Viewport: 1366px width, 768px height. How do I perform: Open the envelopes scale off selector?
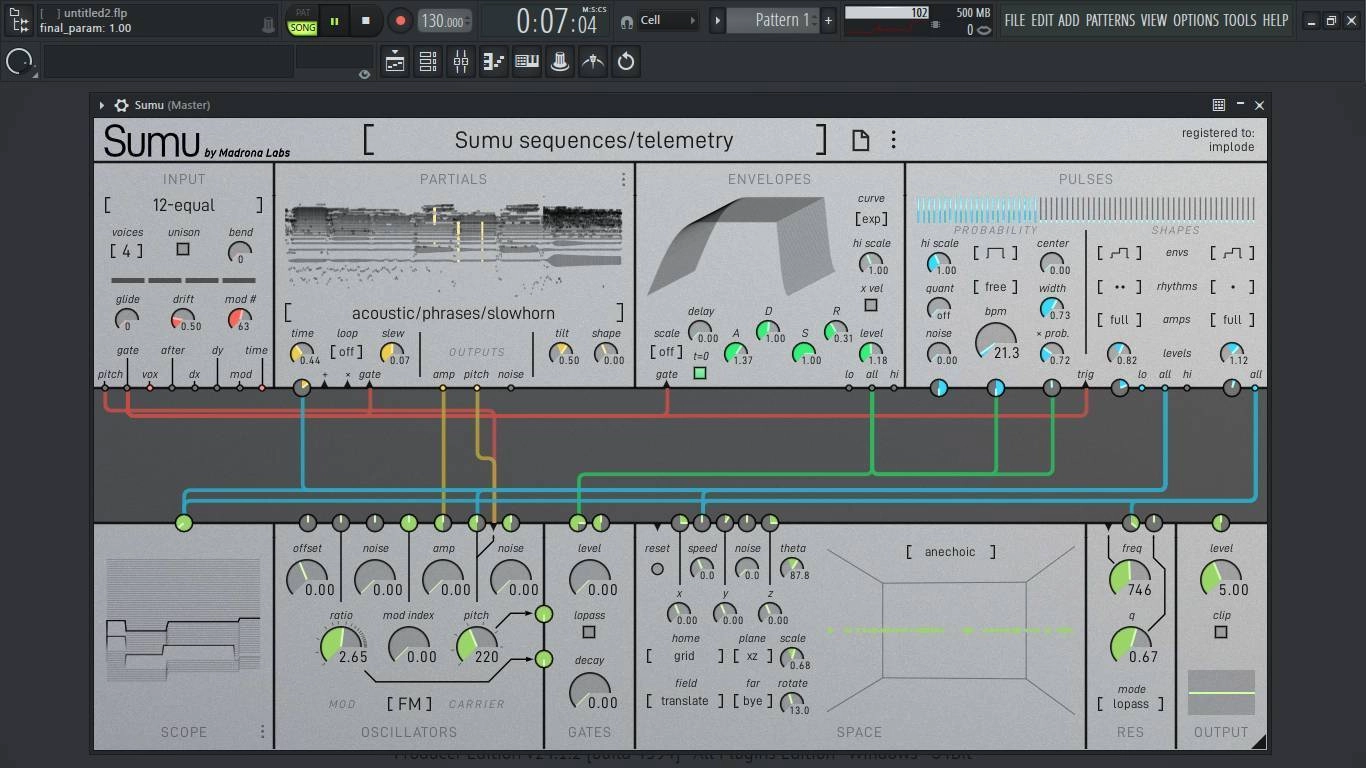[667, 351]
